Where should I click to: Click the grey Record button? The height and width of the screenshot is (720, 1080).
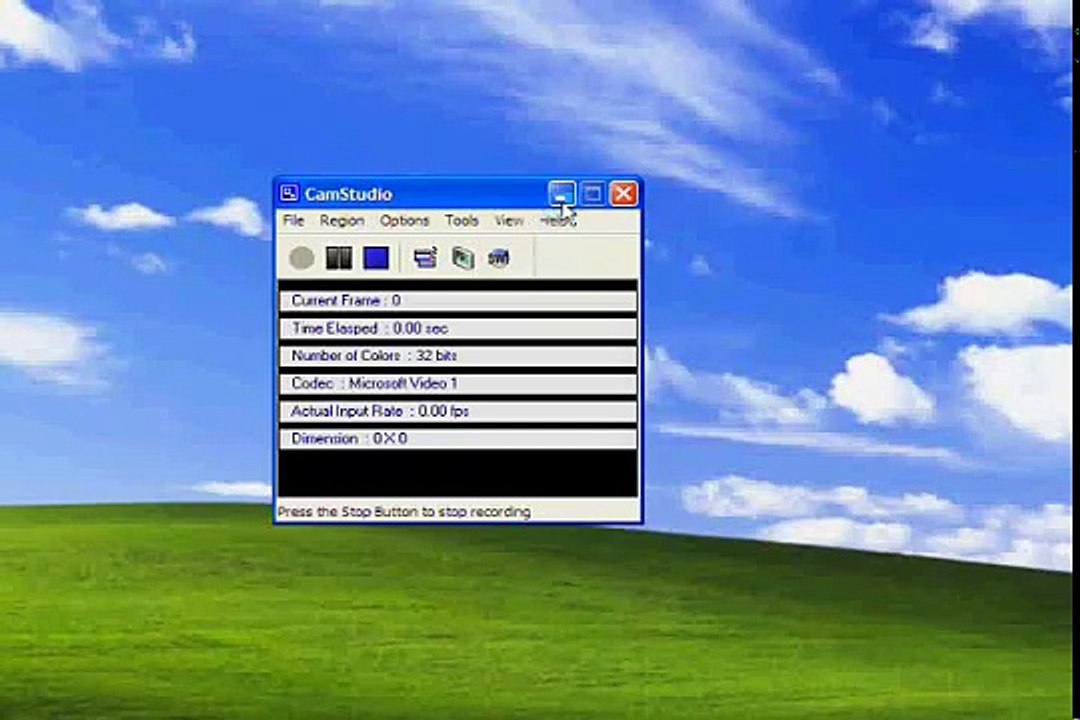[302, 258]
